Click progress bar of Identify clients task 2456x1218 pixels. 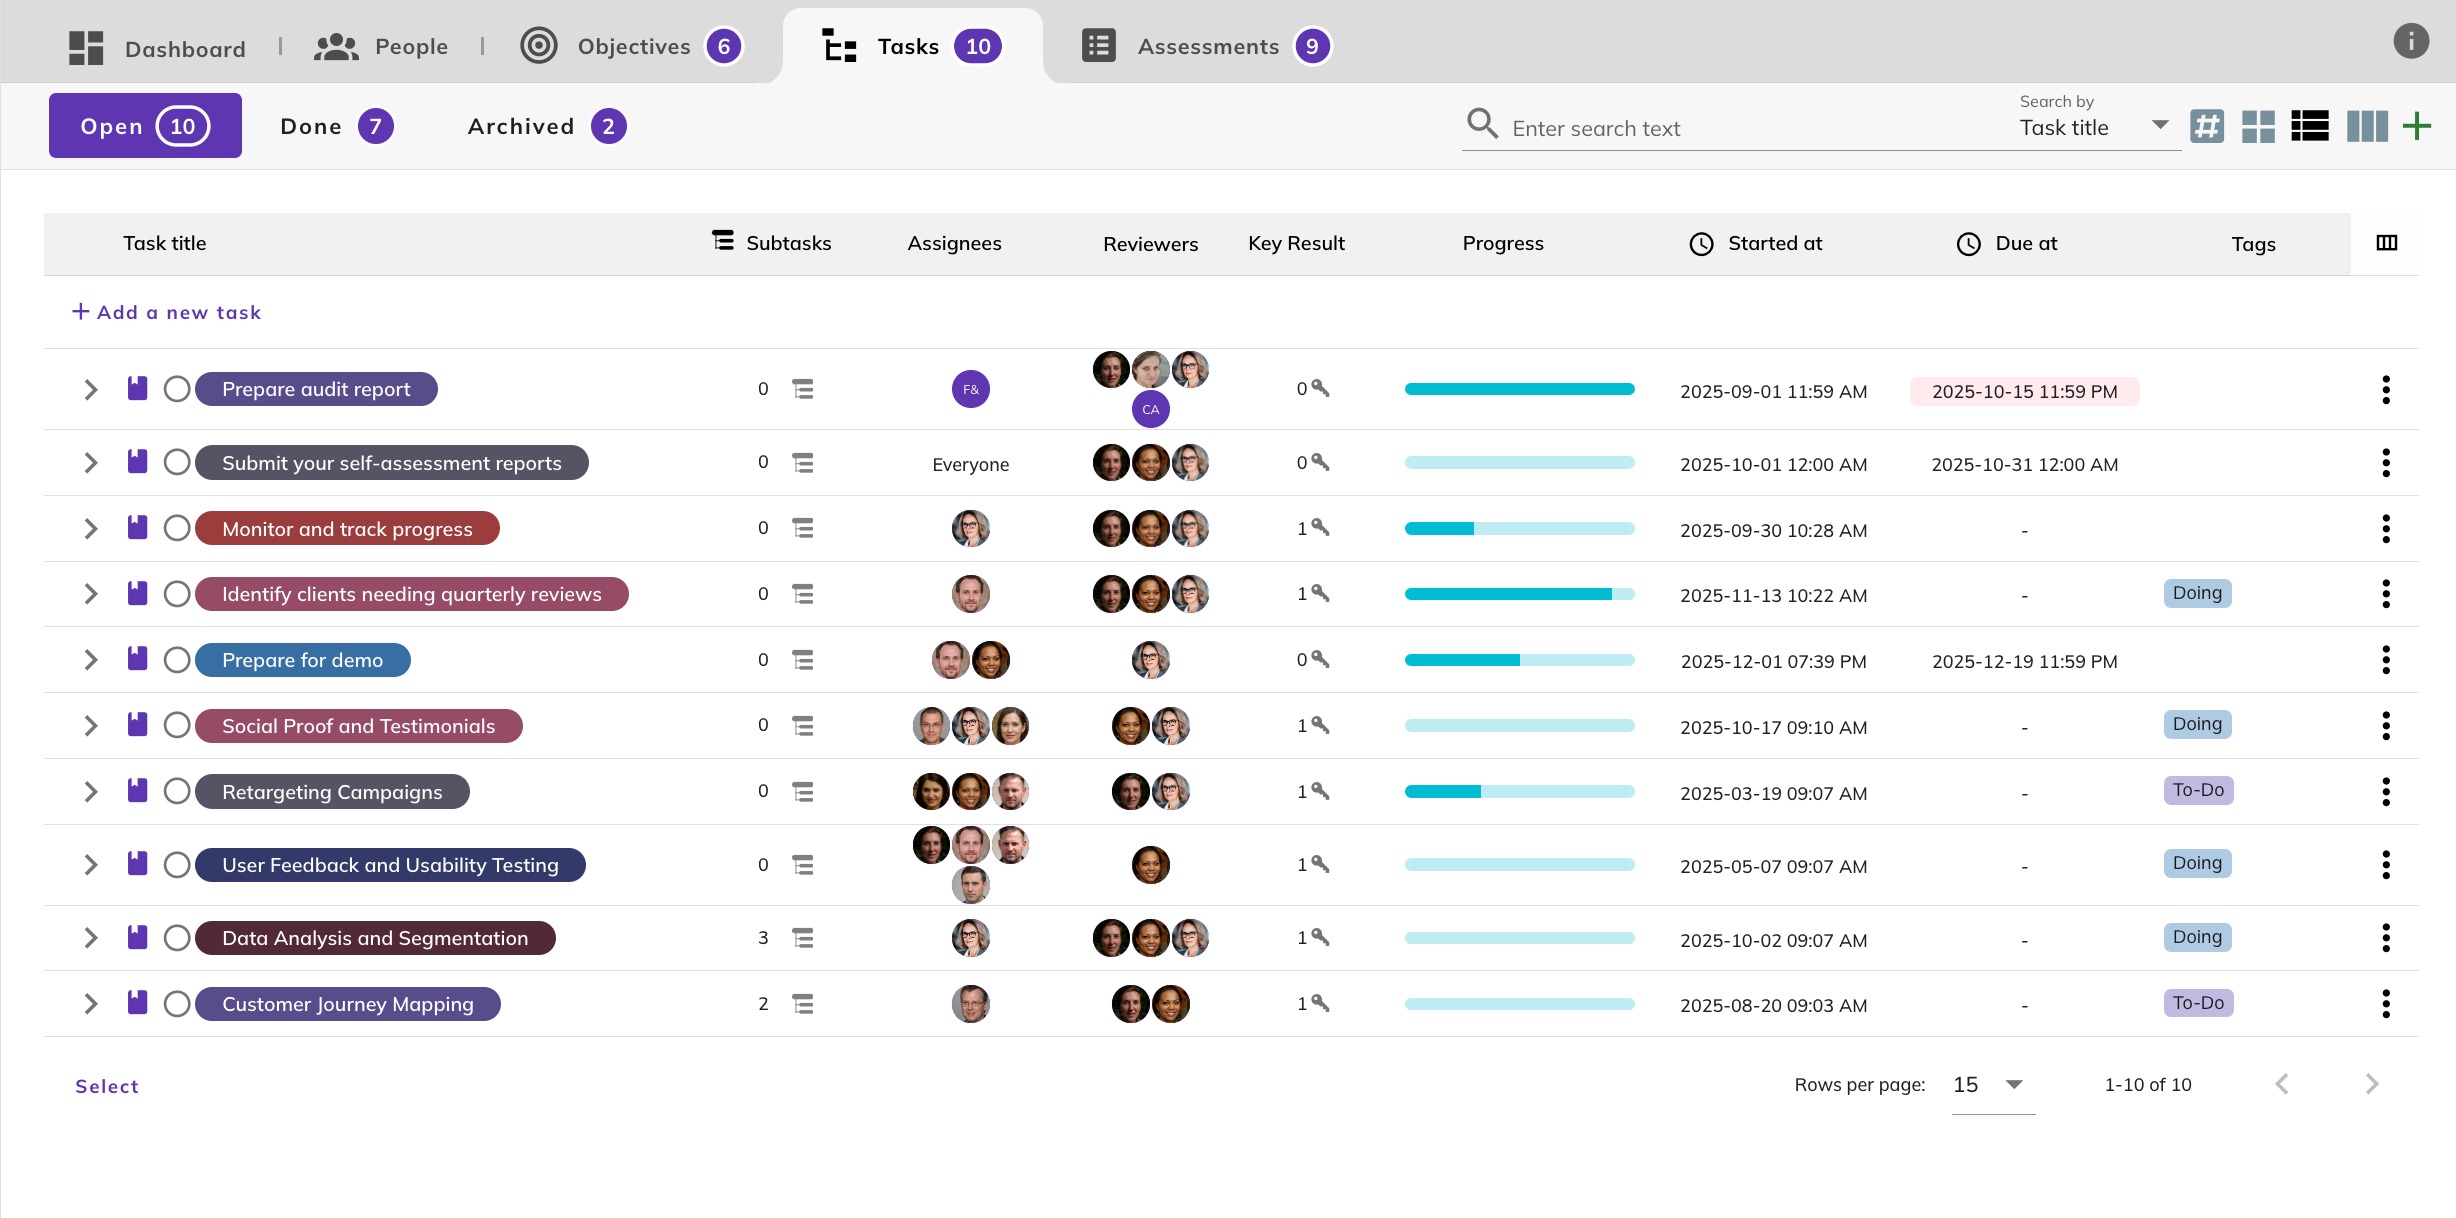point(1519,594)
